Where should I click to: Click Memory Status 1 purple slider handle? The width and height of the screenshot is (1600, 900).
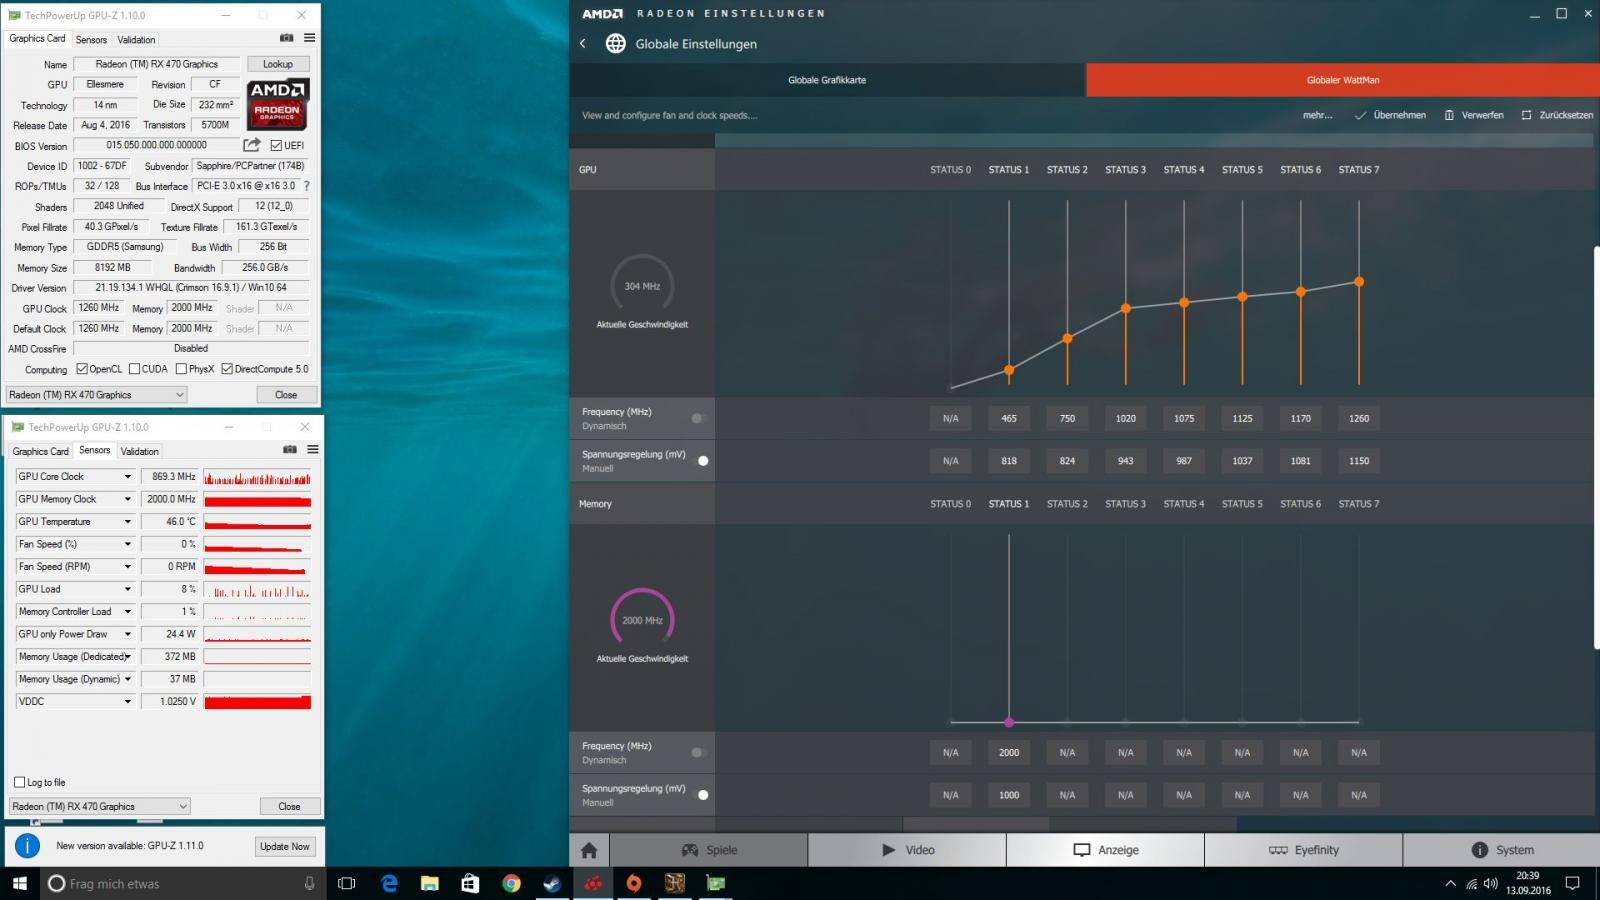coord(1009,722)
